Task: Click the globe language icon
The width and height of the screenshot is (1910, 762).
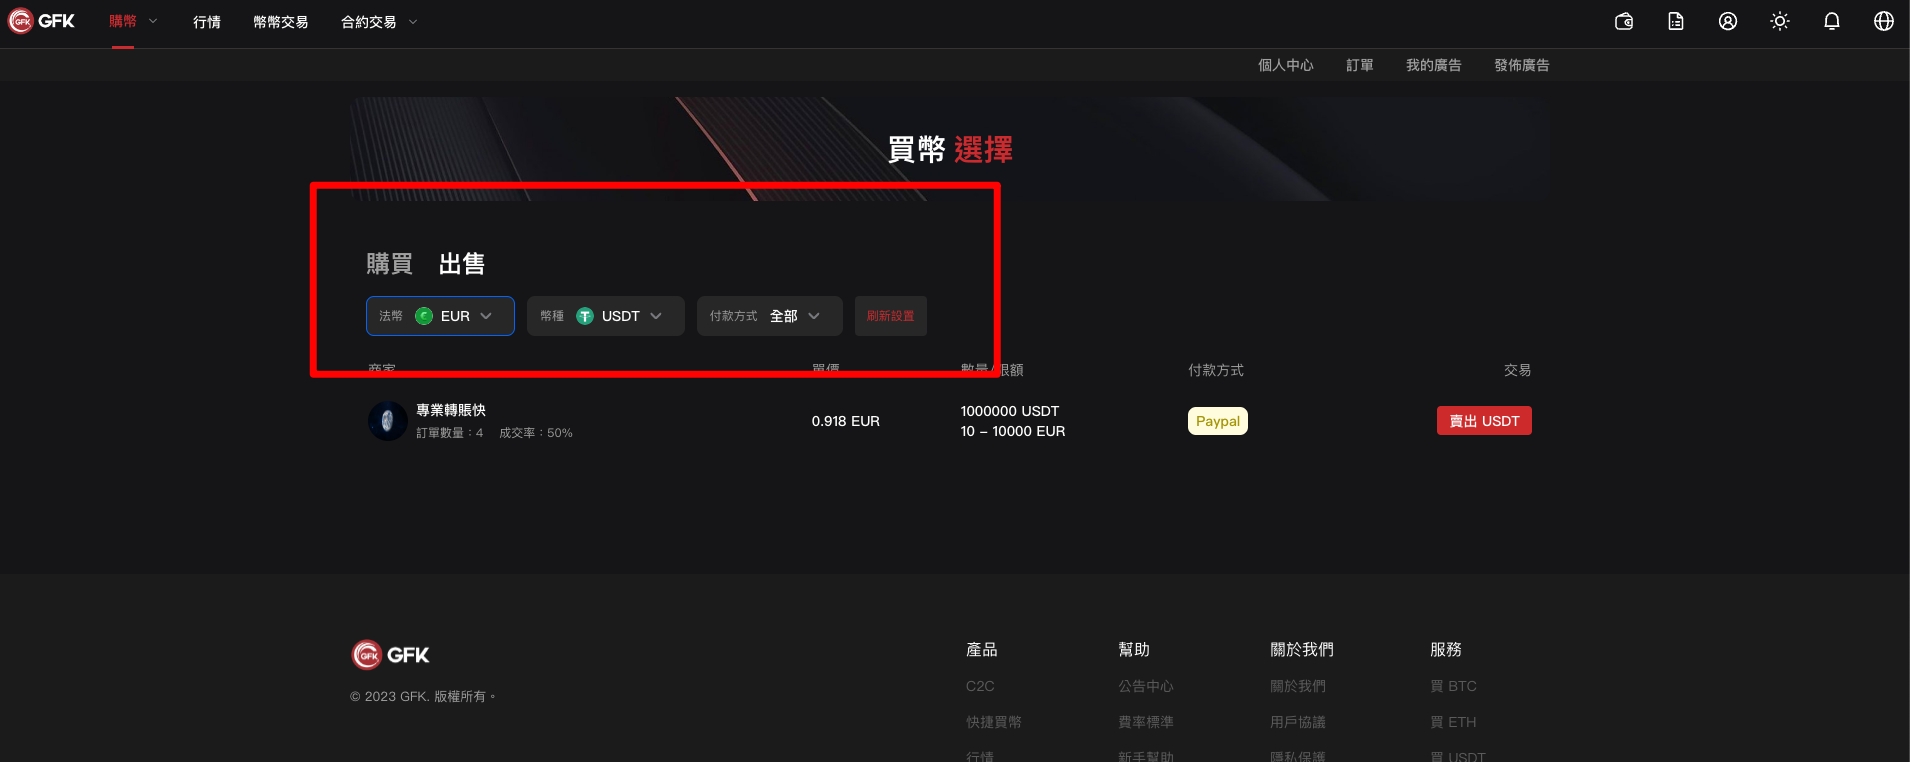Action: [1884, 21]
